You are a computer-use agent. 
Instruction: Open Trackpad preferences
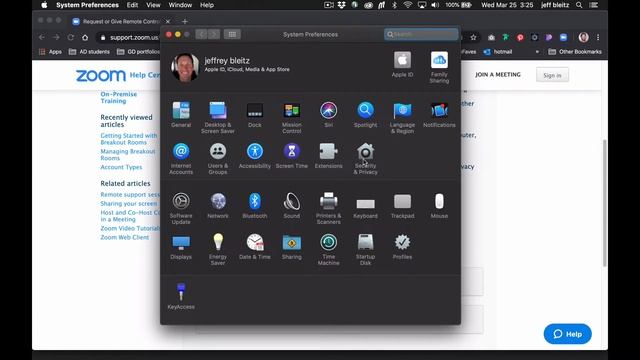tap(402, 205)
